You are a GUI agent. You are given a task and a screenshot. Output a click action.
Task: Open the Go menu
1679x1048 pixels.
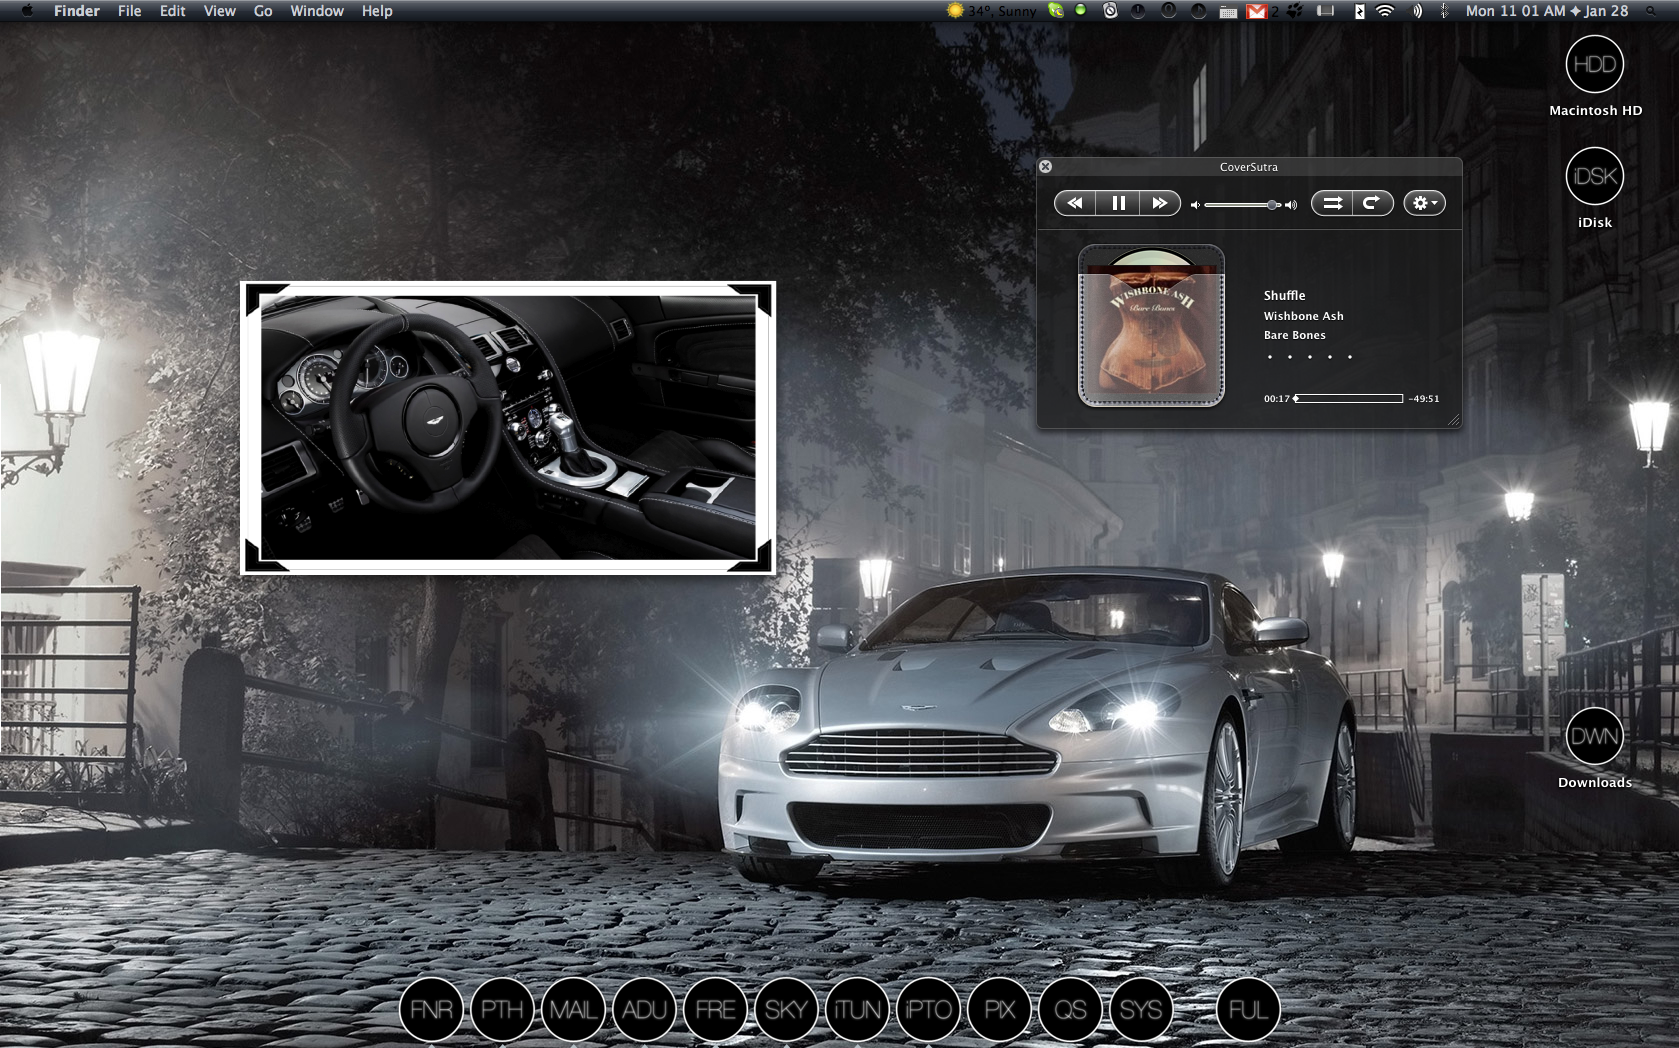[263, 11]
